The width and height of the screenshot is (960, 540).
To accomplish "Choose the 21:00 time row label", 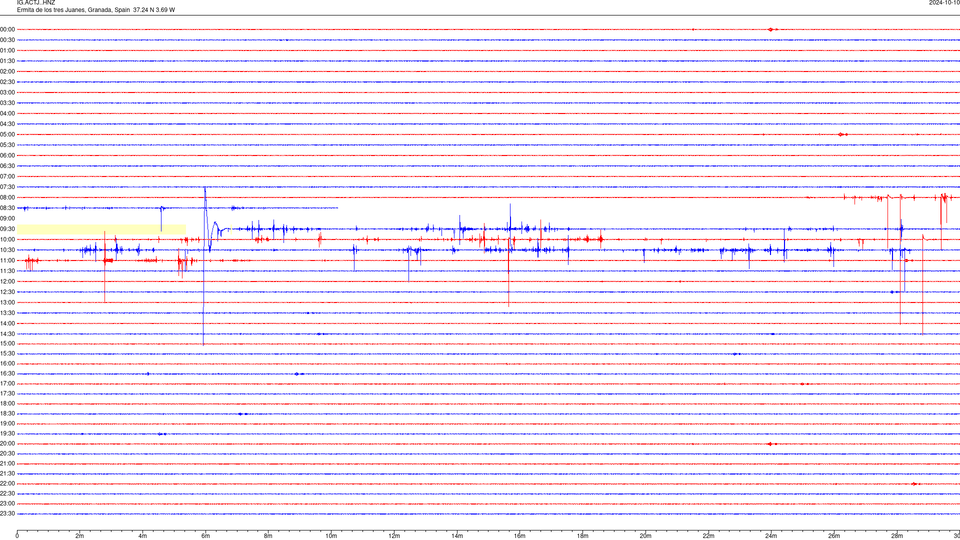I will coord(7,463).
